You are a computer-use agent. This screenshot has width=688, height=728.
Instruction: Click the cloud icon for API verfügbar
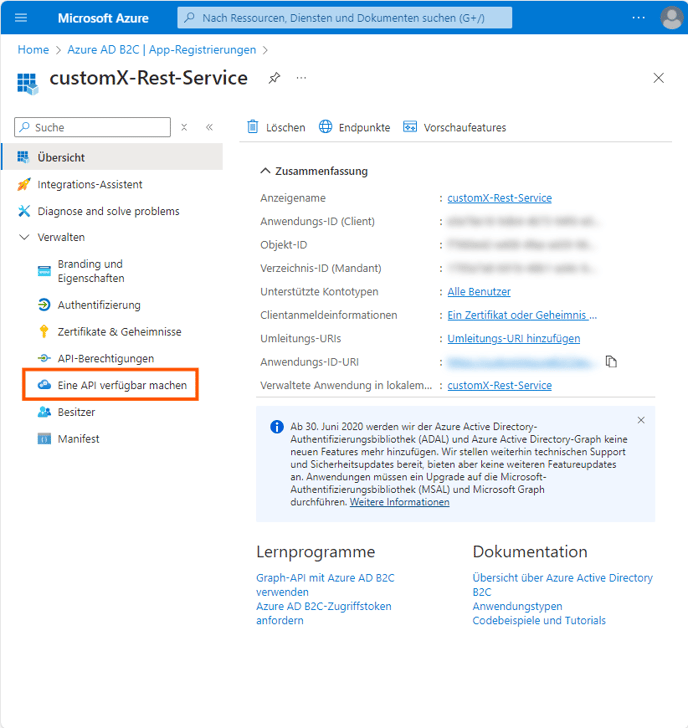44,385
